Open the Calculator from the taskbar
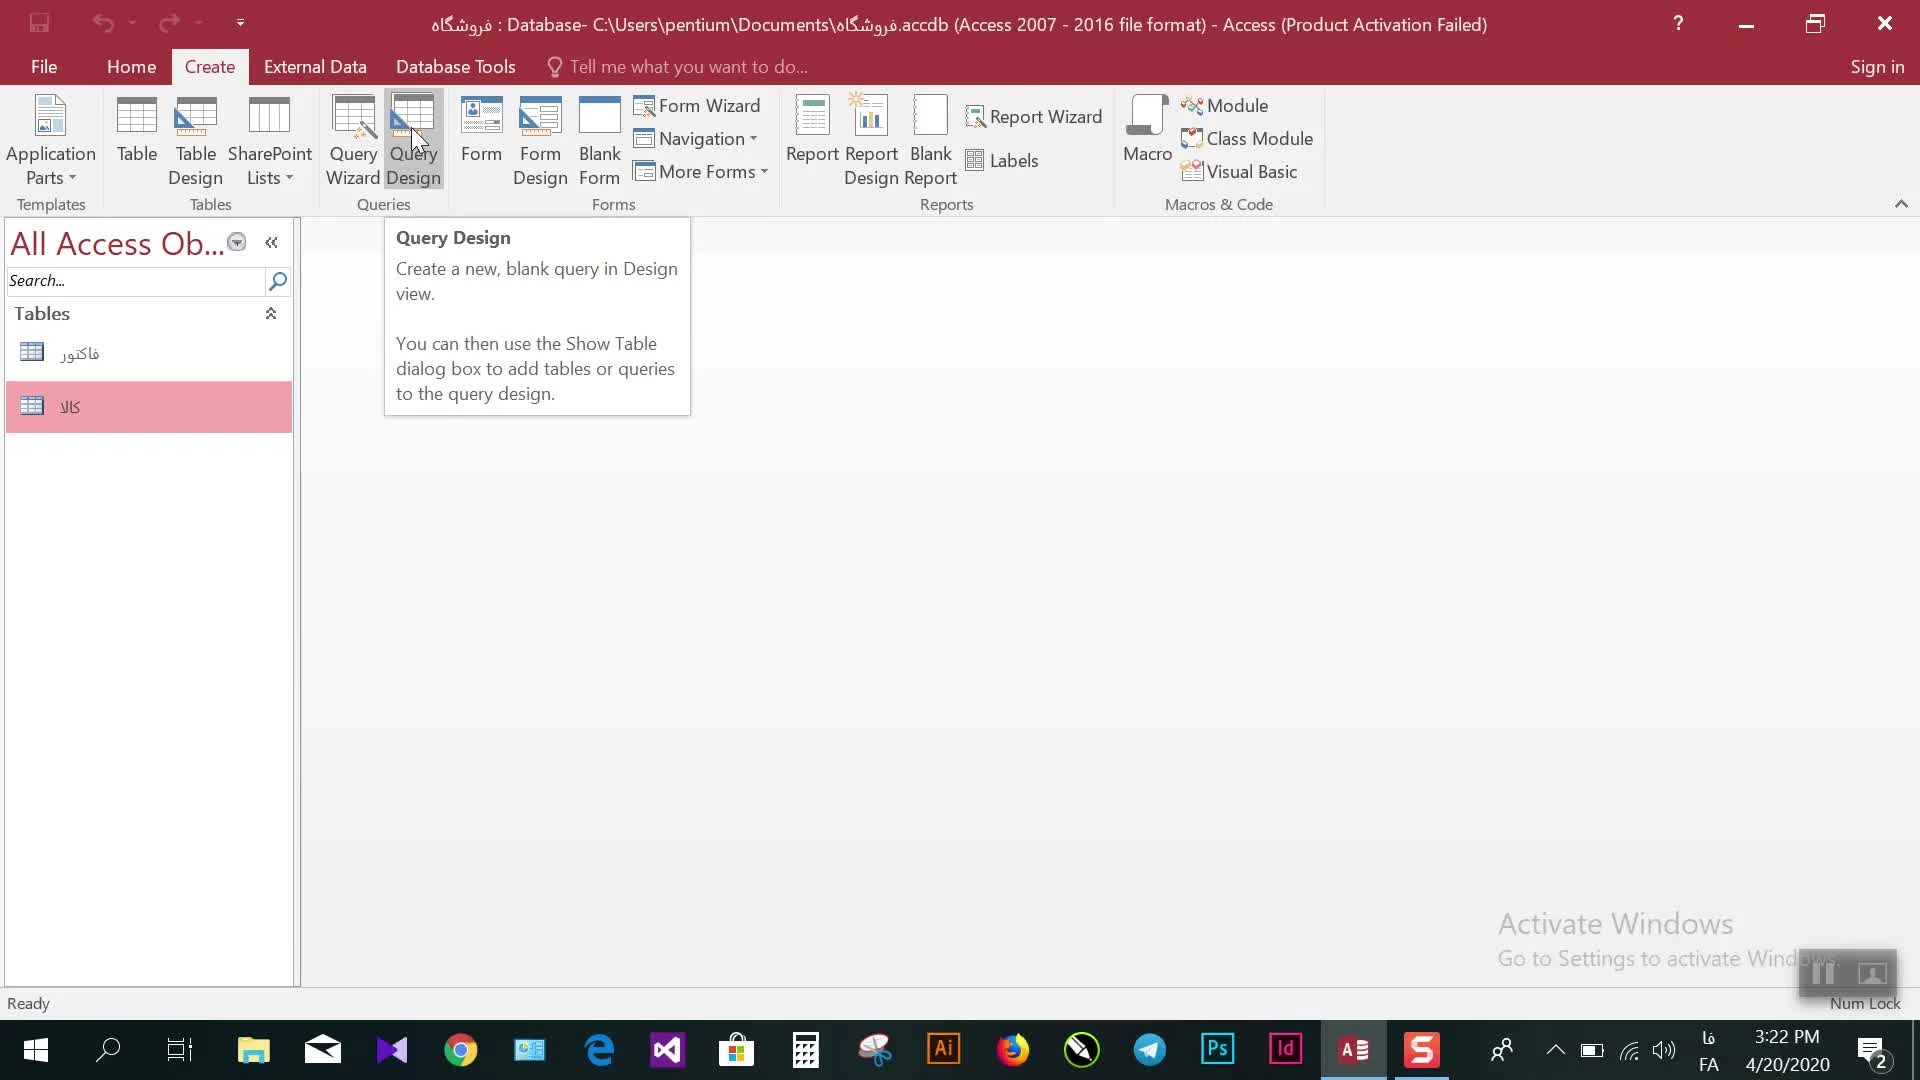The image size is (1920, 1080). point(805,1050)
